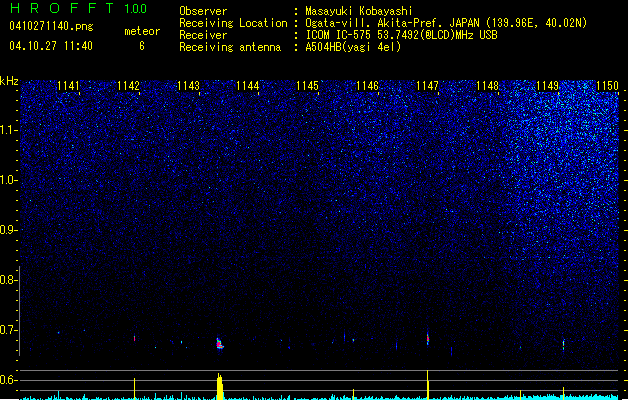This screenshot has height=400, width=629.
Task: Click the meteor count value 6
Action: point(142,46)
